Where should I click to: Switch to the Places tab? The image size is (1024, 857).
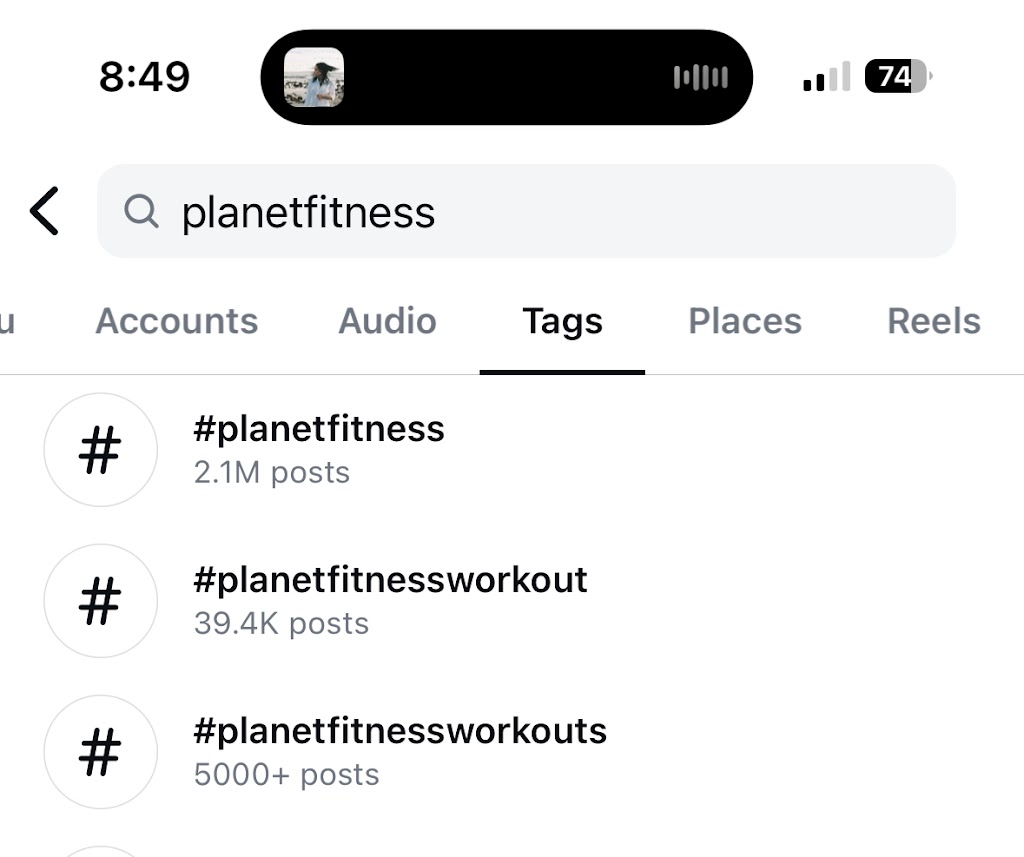tap(745, 321)
